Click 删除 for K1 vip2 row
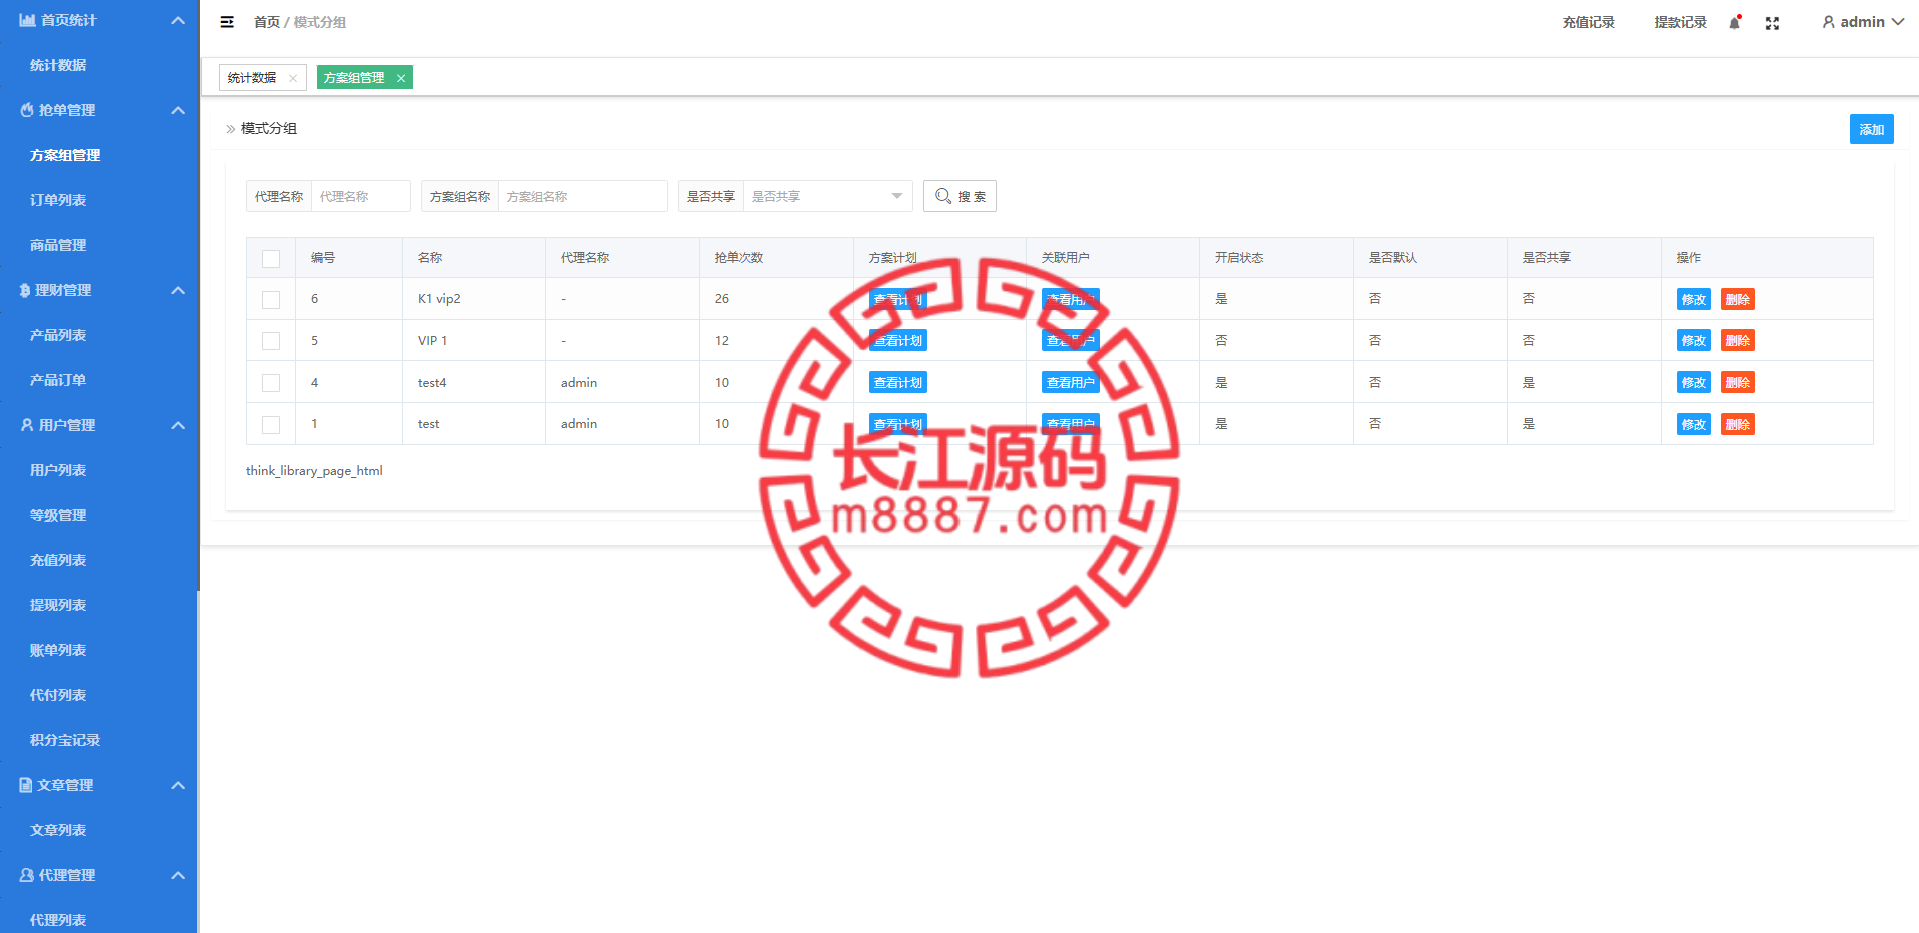This screenshot has height=933, width=1919. pyautogui.click(x=1737, y=299)
